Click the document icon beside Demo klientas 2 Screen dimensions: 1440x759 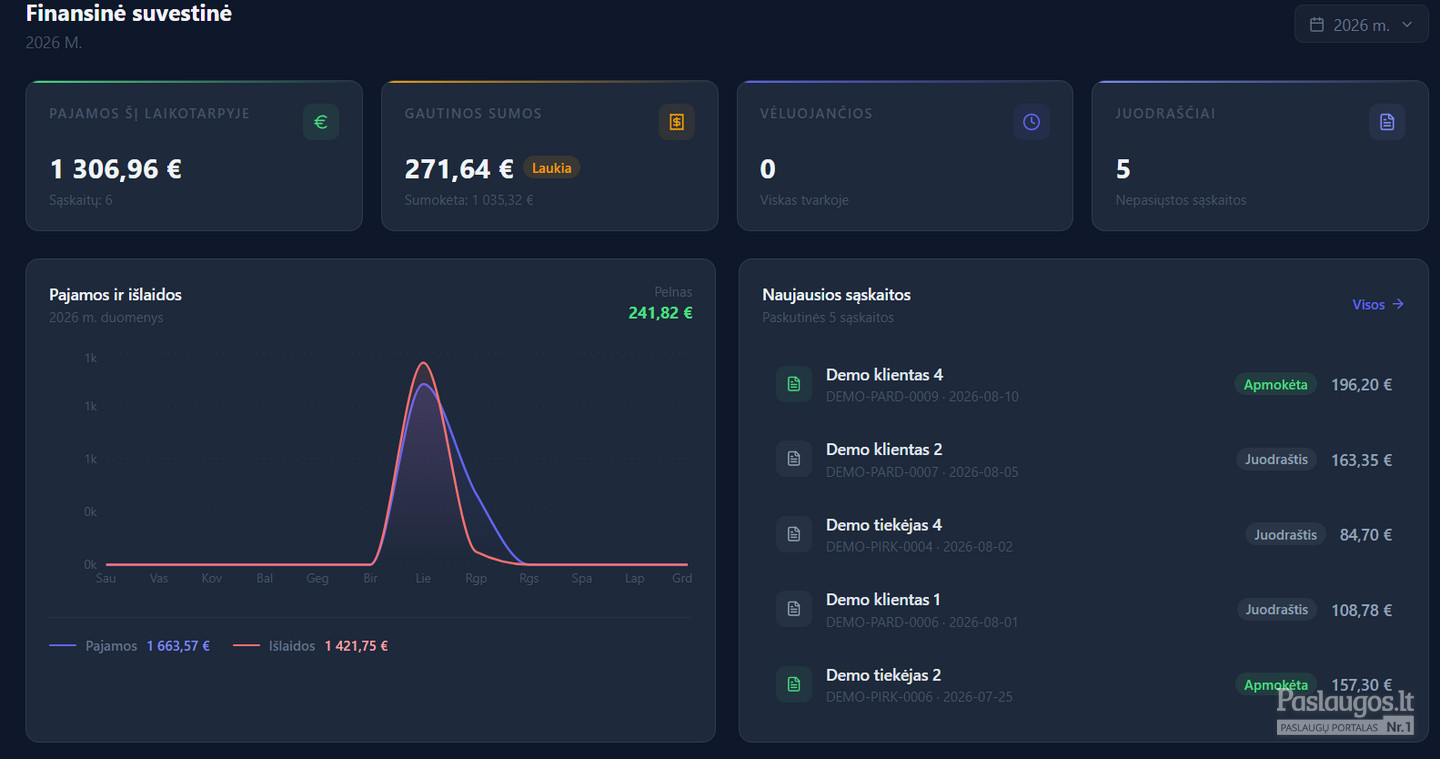coord(794,459)
